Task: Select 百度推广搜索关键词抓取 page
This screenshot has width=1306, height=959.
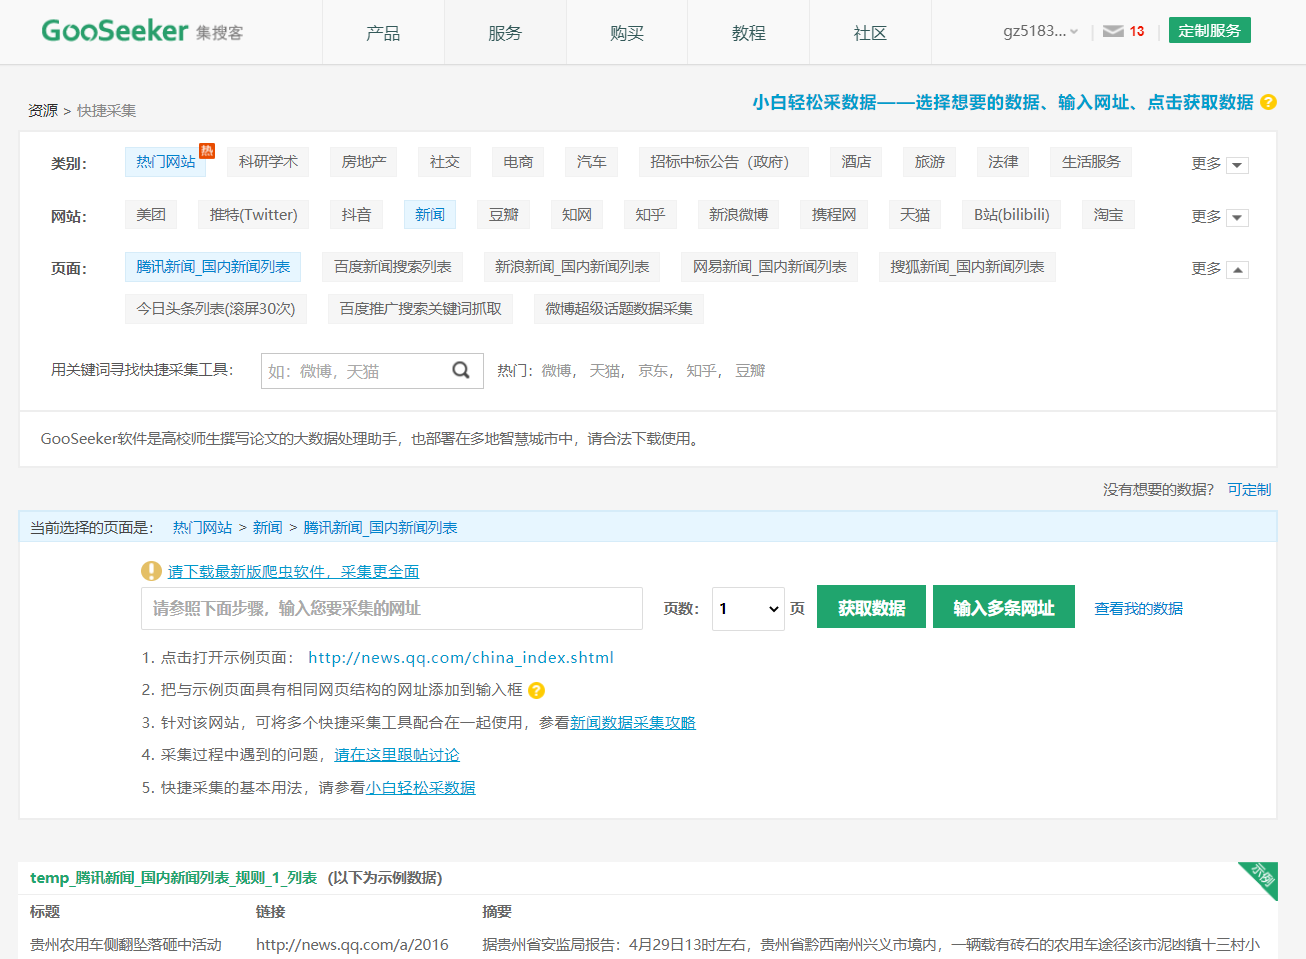Action: (x=421, y=309)
